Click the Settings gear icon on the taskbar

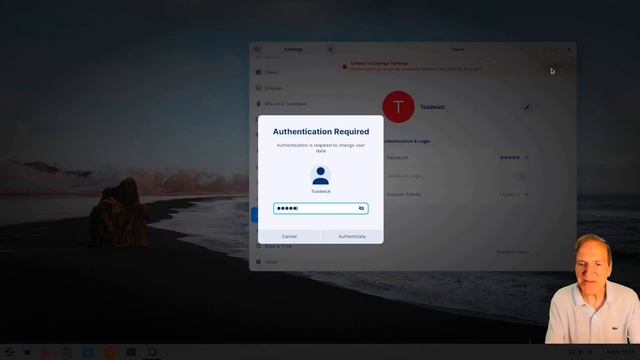tap(152, 352)
